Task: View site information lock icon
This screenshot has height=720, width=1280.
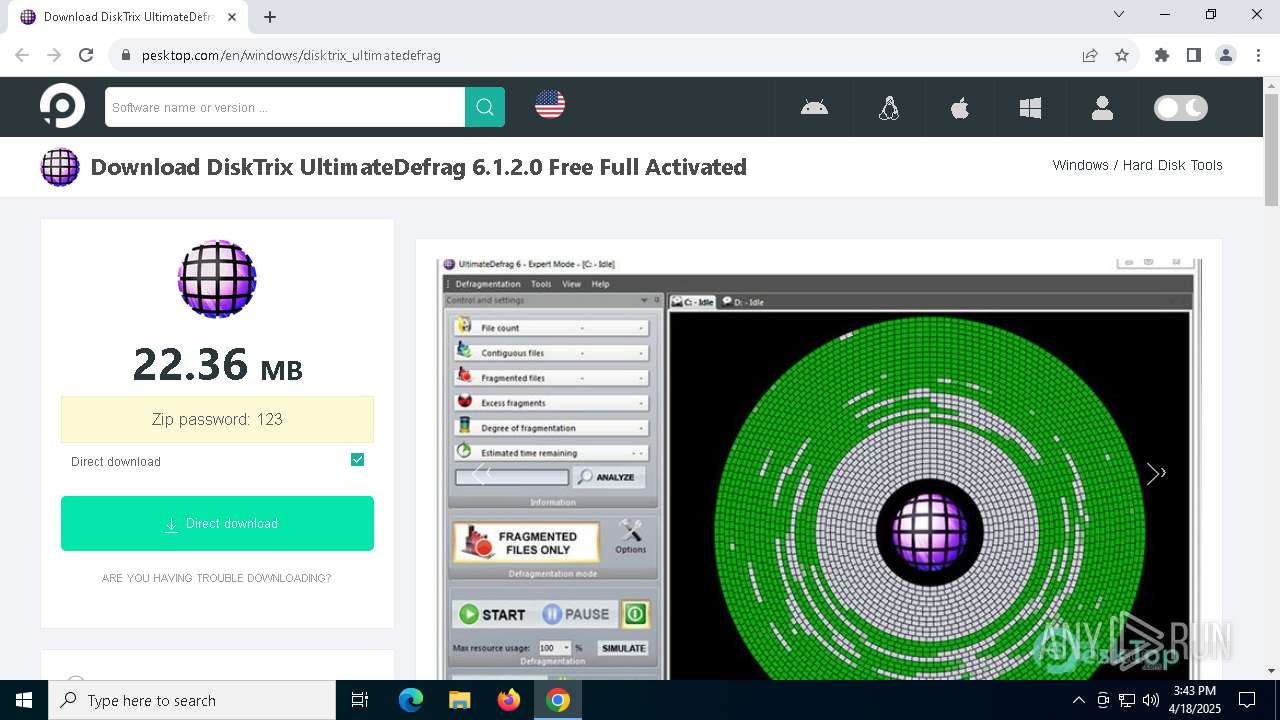Action: [x=126, y=55]
